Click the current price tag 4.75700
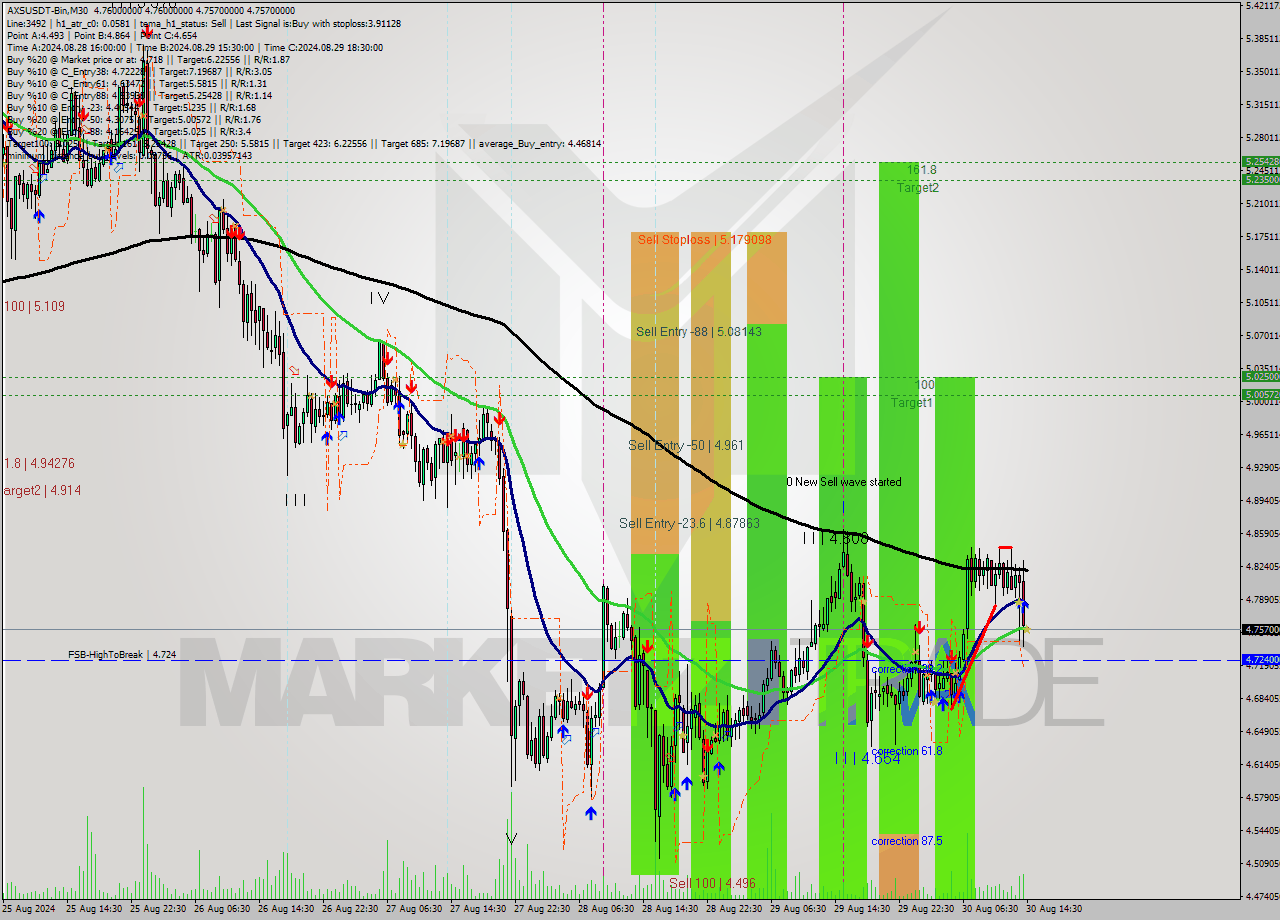 1260,630
